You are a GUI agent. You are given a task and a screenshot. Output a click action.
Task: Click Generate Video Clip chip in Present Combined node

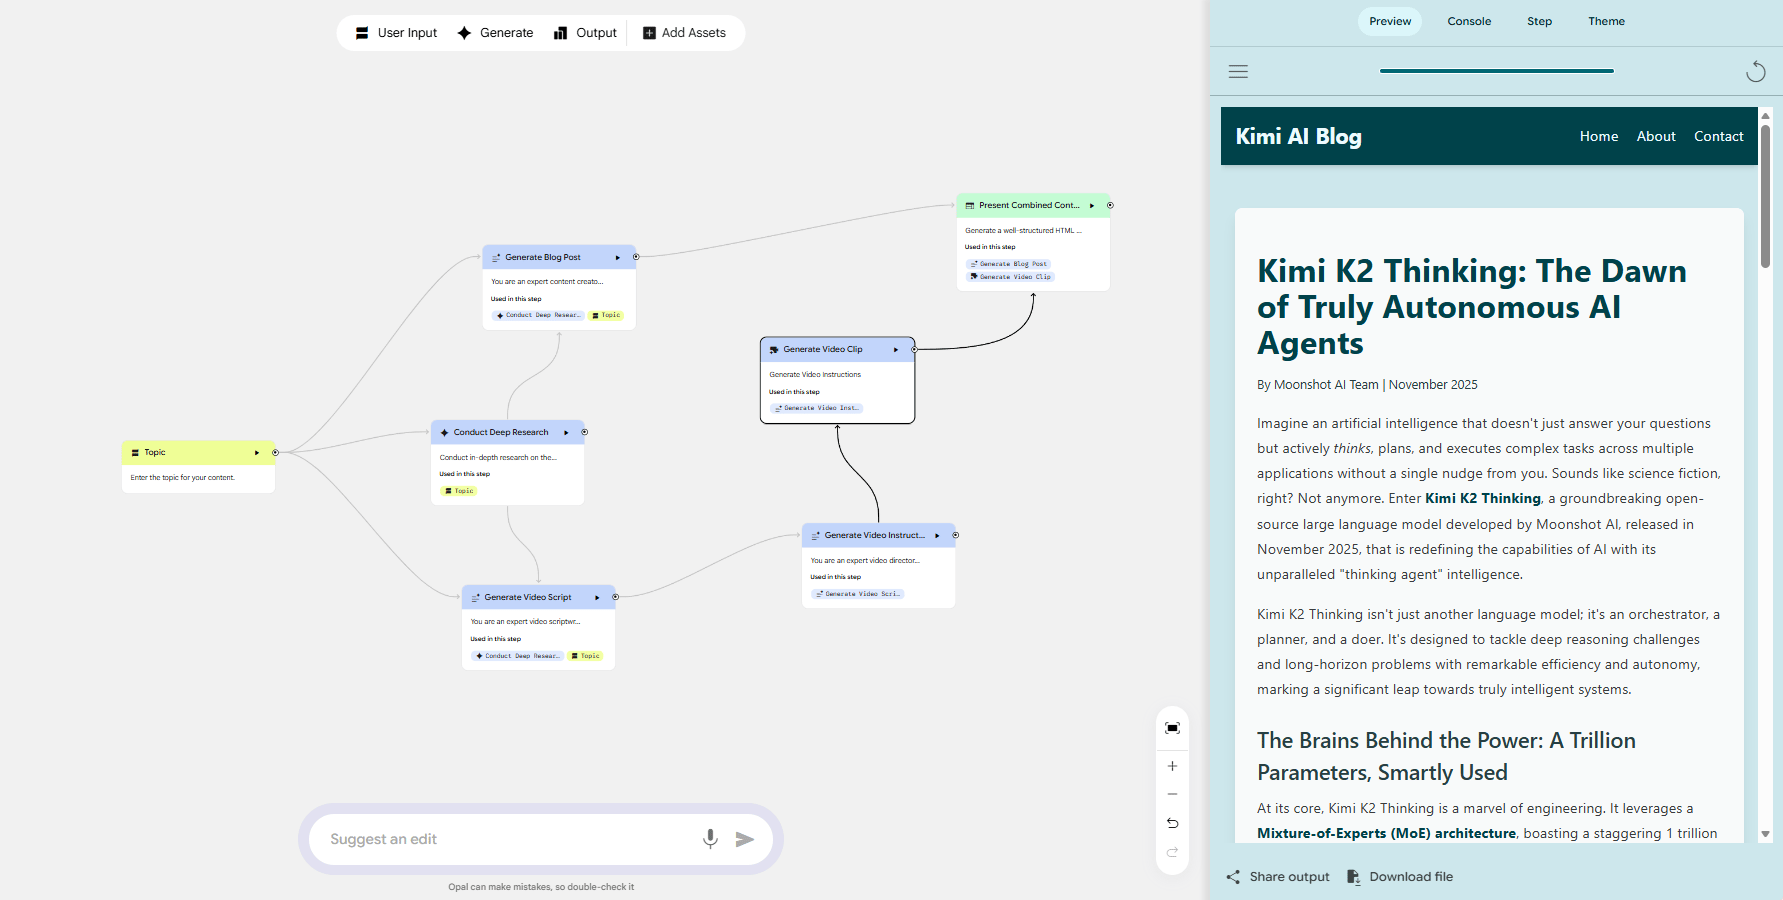[x=1011, y=277]
